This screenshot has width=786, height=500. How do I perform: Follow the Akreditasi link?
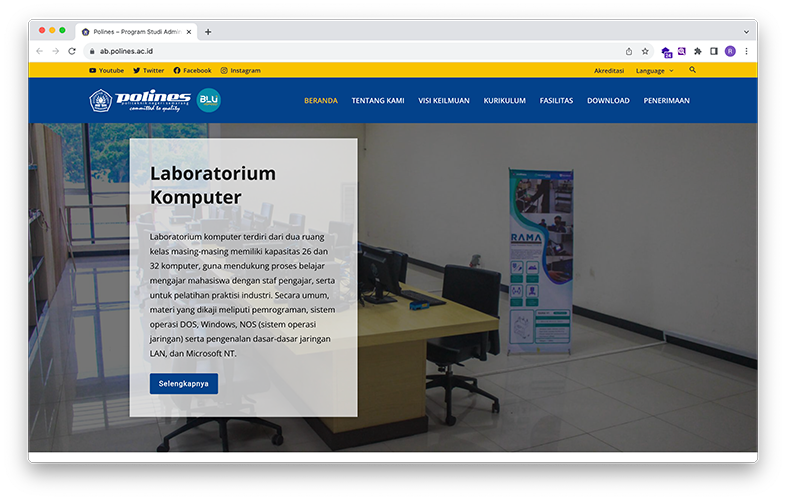tap(609, 71)
